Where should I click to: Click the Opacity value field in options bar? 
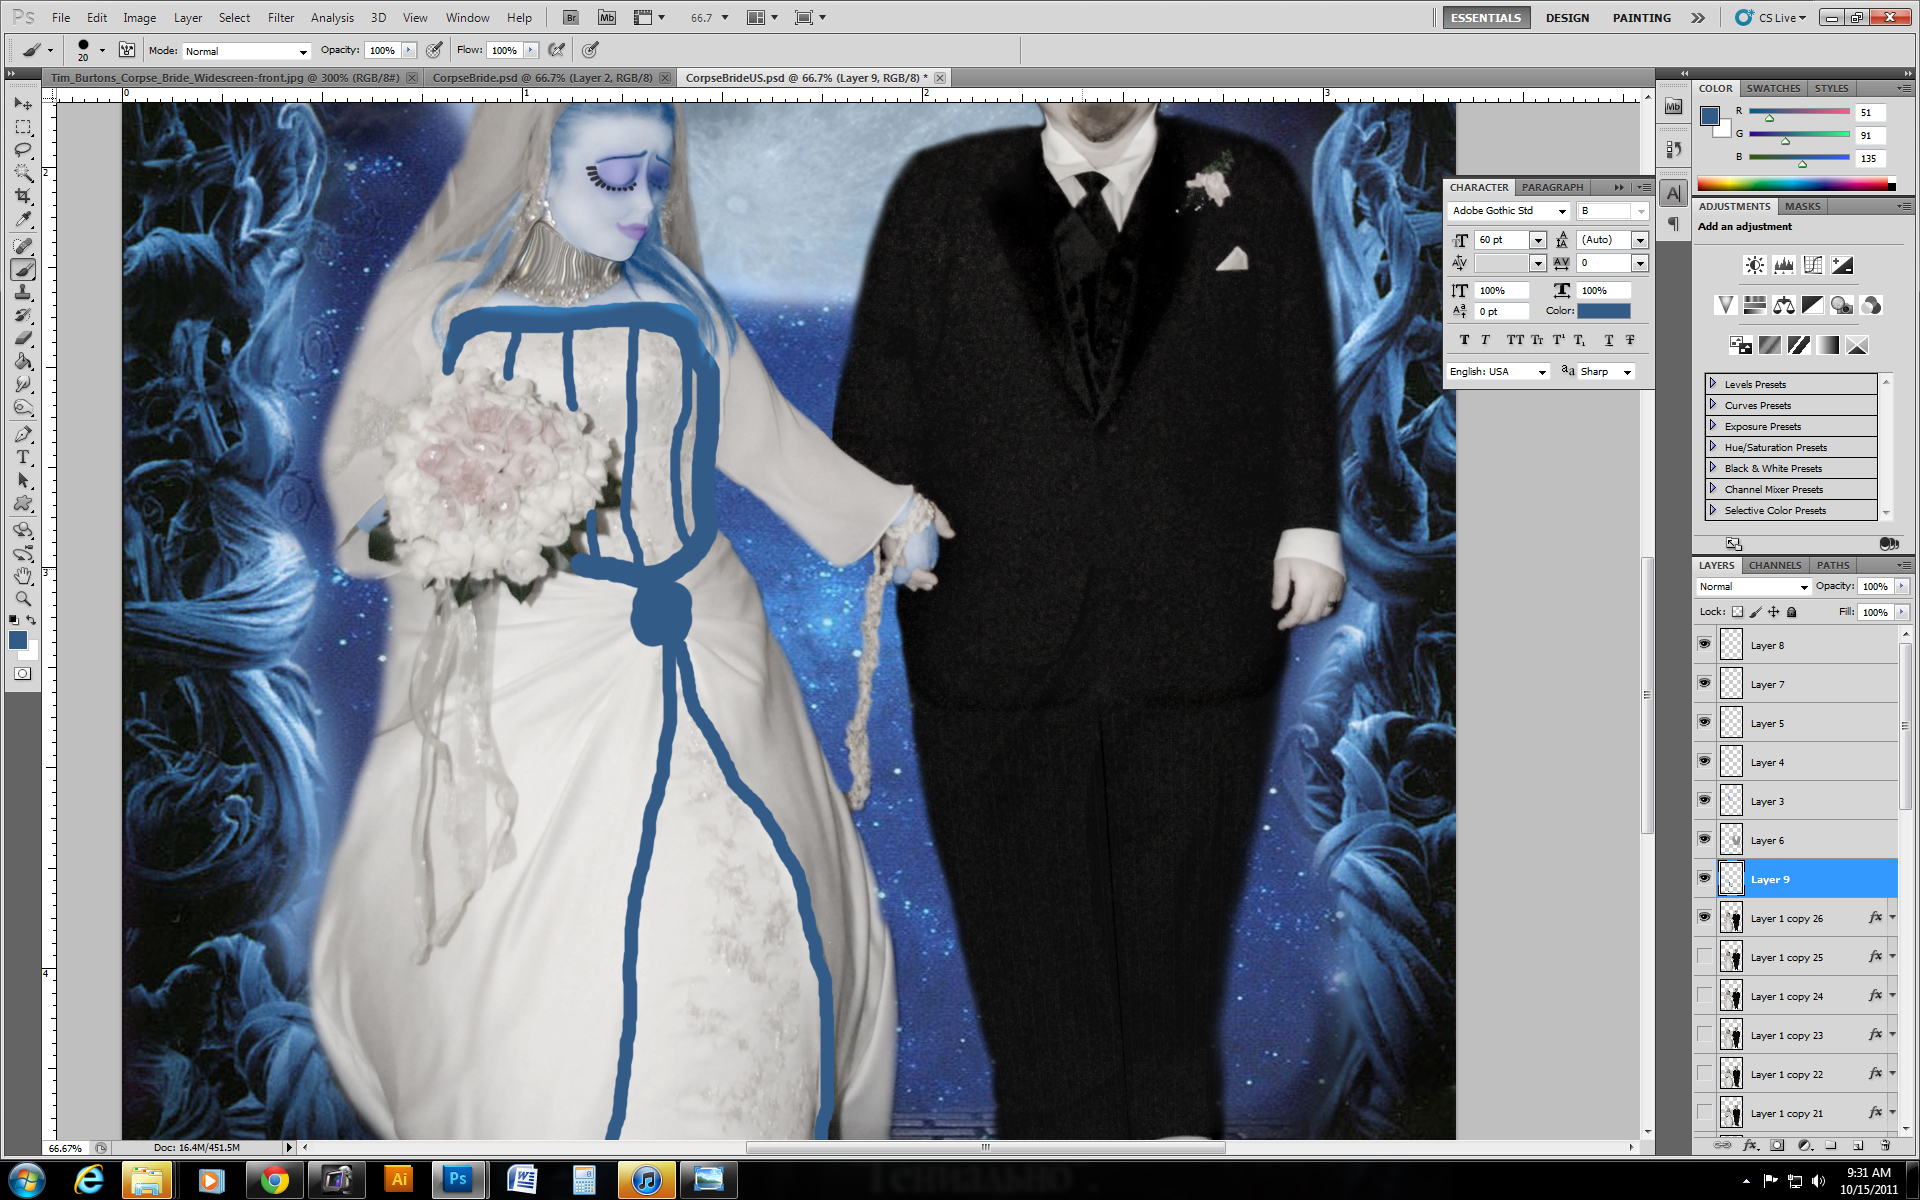pos(382,50)
